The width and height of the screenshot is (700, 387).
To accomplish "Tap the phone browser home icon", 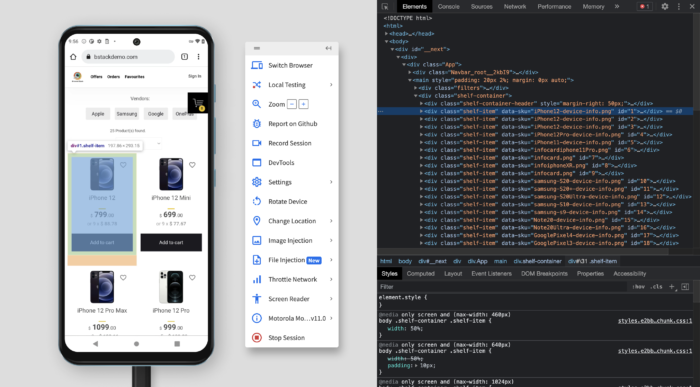I will pyautogui.click(x=73, y=57).
